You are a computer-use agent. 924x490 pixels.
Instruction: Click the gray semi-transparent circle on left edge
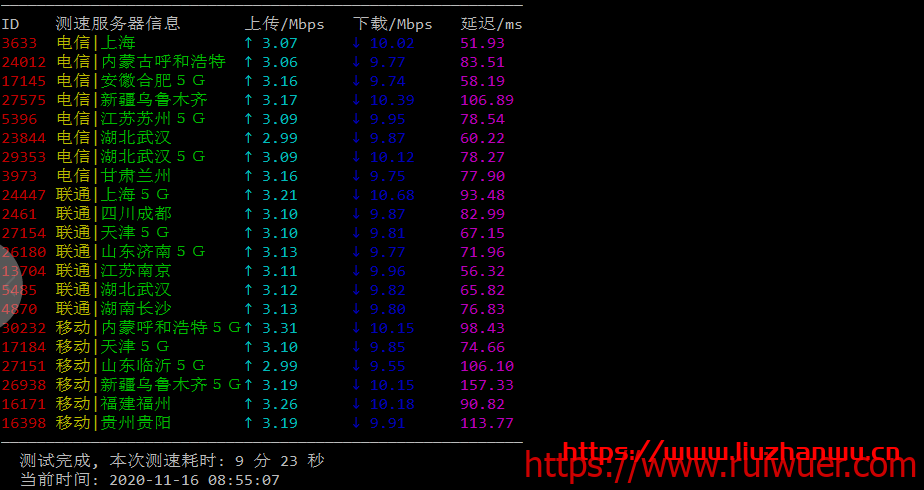click(12, 290)
